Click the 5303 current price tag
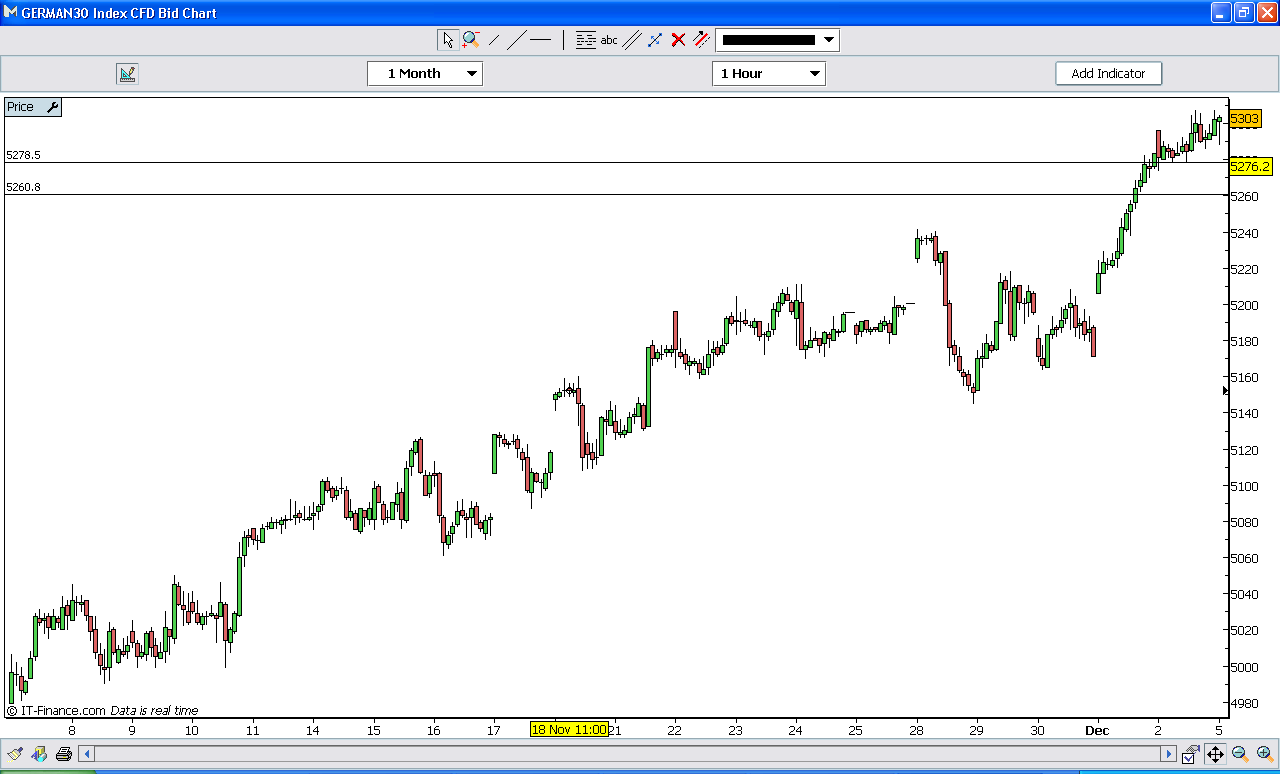1280x774 pixels. click(1244, 119)
